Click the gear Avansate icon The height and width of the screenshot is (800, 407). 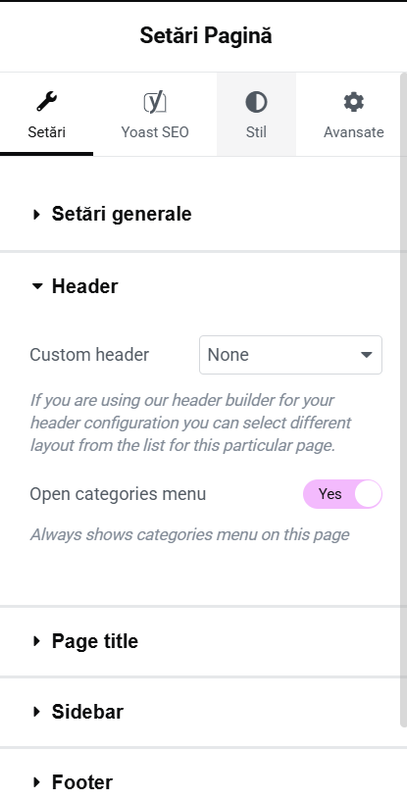(x=353, y=102)
